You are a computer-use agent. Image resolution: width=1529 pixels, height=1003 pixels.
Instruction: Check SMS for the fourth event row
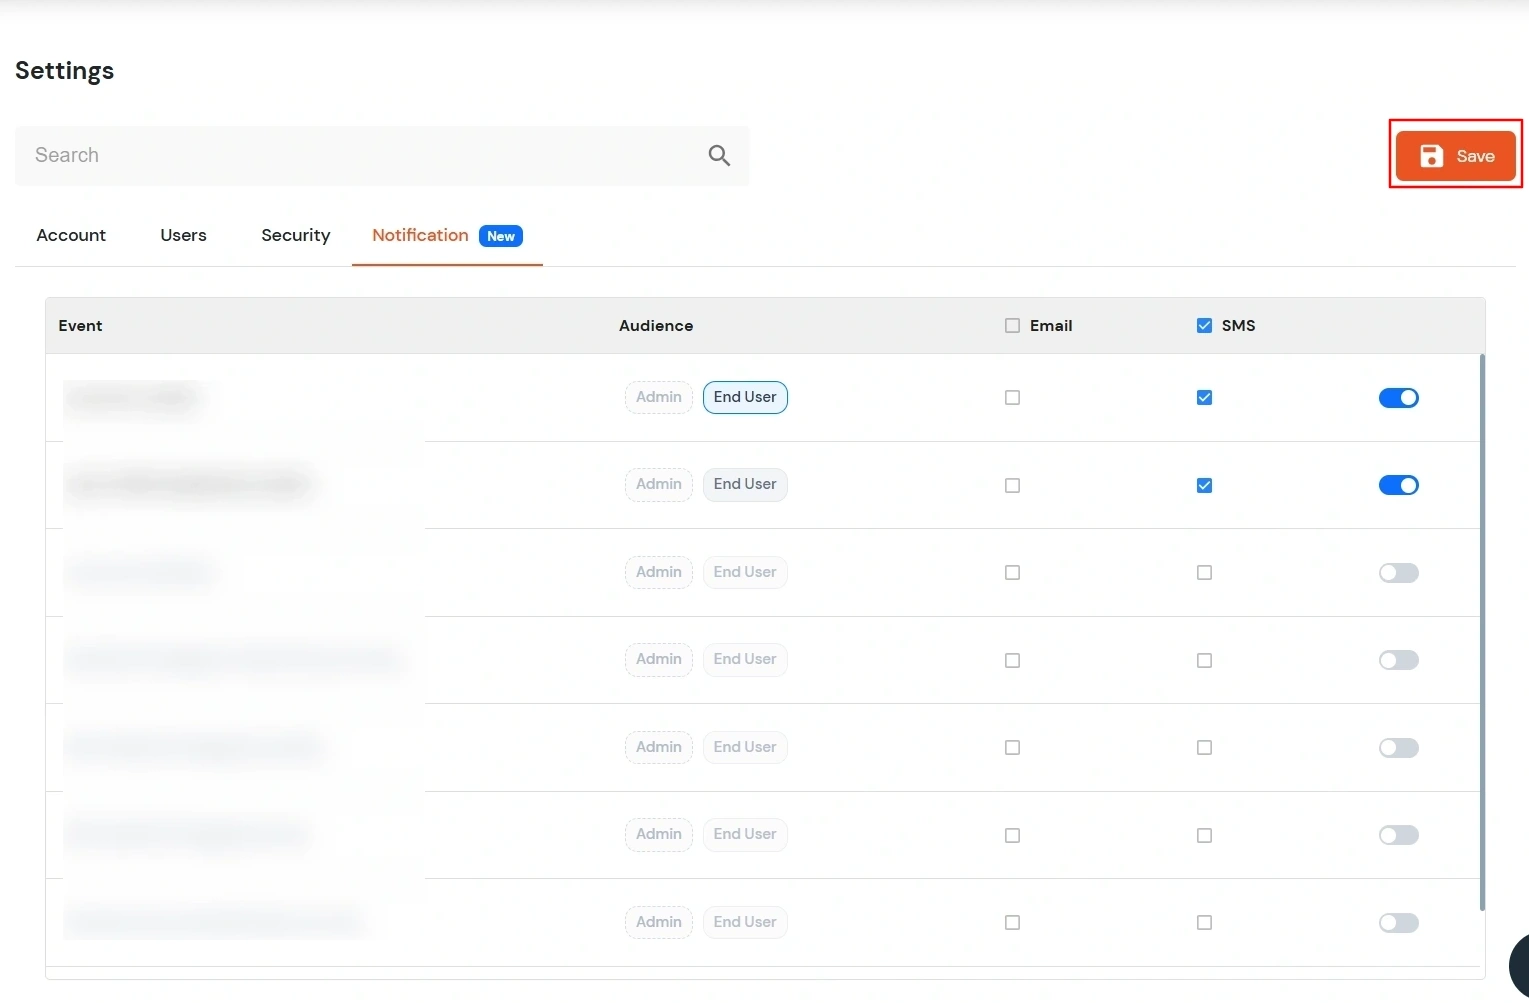(x=1204, y=660)
